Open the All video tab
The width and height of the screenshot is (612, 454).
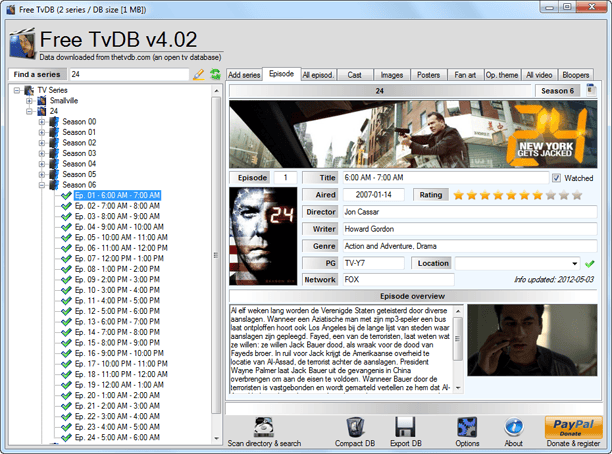tap(539, 75)
